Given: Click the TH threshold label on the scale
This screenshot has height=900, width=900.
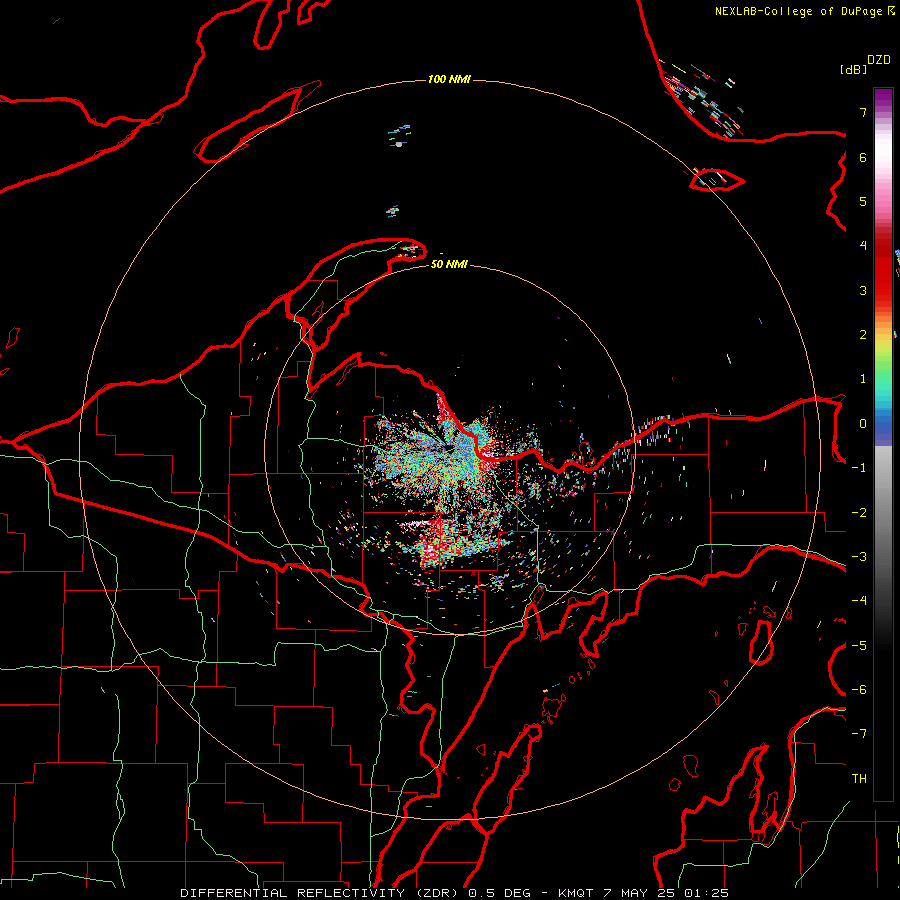Looking at the screenshot, I should 859,779.
